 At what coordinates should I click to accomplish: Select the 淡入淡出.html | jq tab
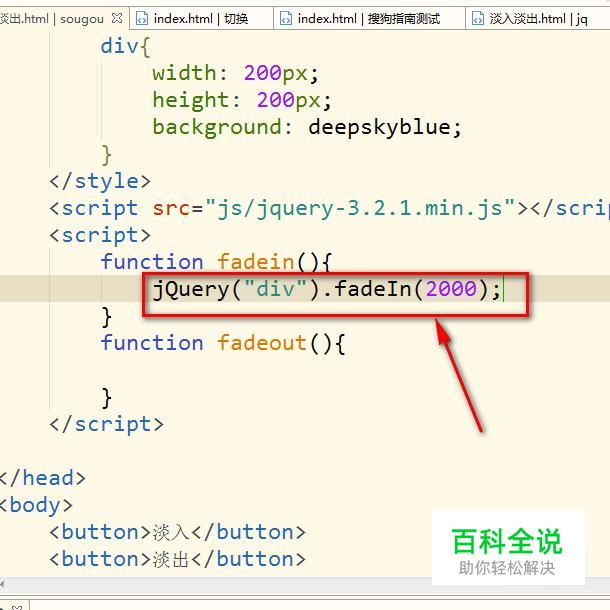538,18
